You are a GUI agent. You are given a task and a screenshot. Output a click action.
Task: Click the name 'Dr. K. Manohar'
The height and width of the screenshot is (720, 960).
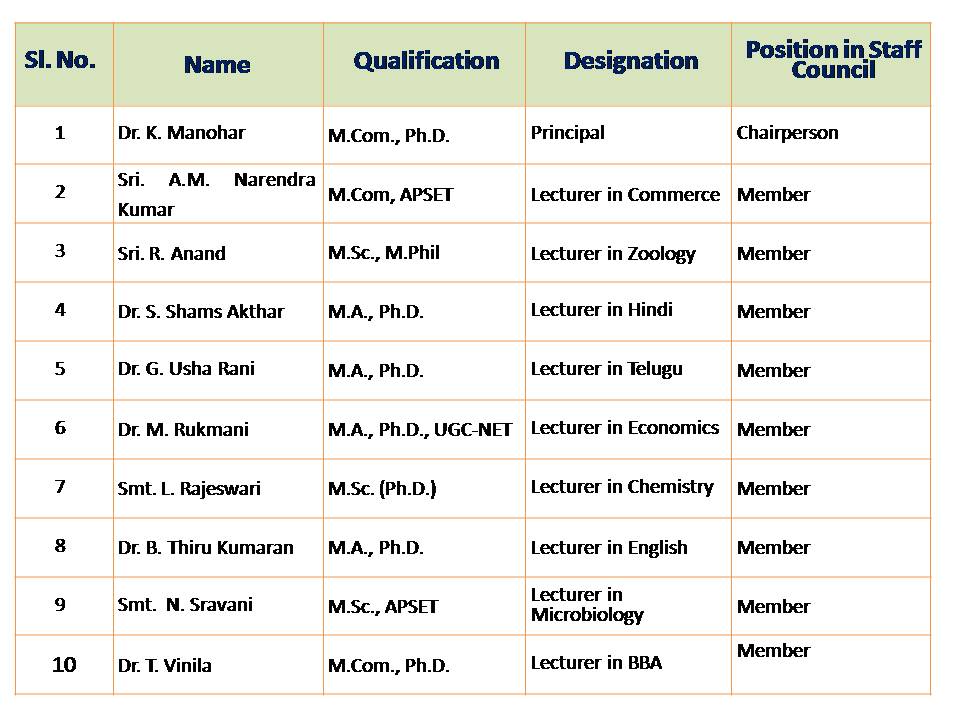[x=181, y=133]
